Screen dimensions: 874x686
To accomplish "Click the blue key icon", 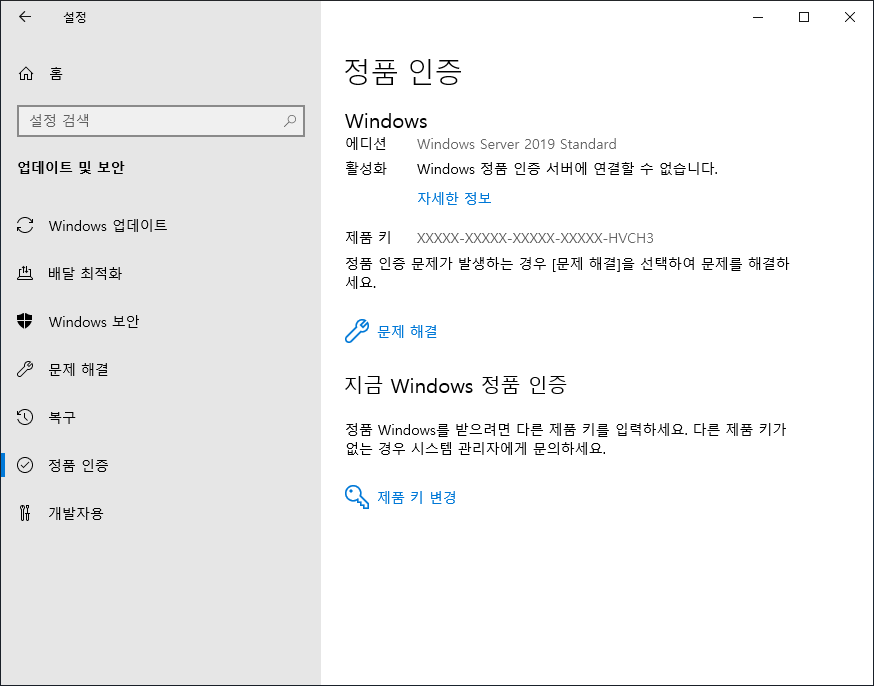I will (x=357, y=497).
